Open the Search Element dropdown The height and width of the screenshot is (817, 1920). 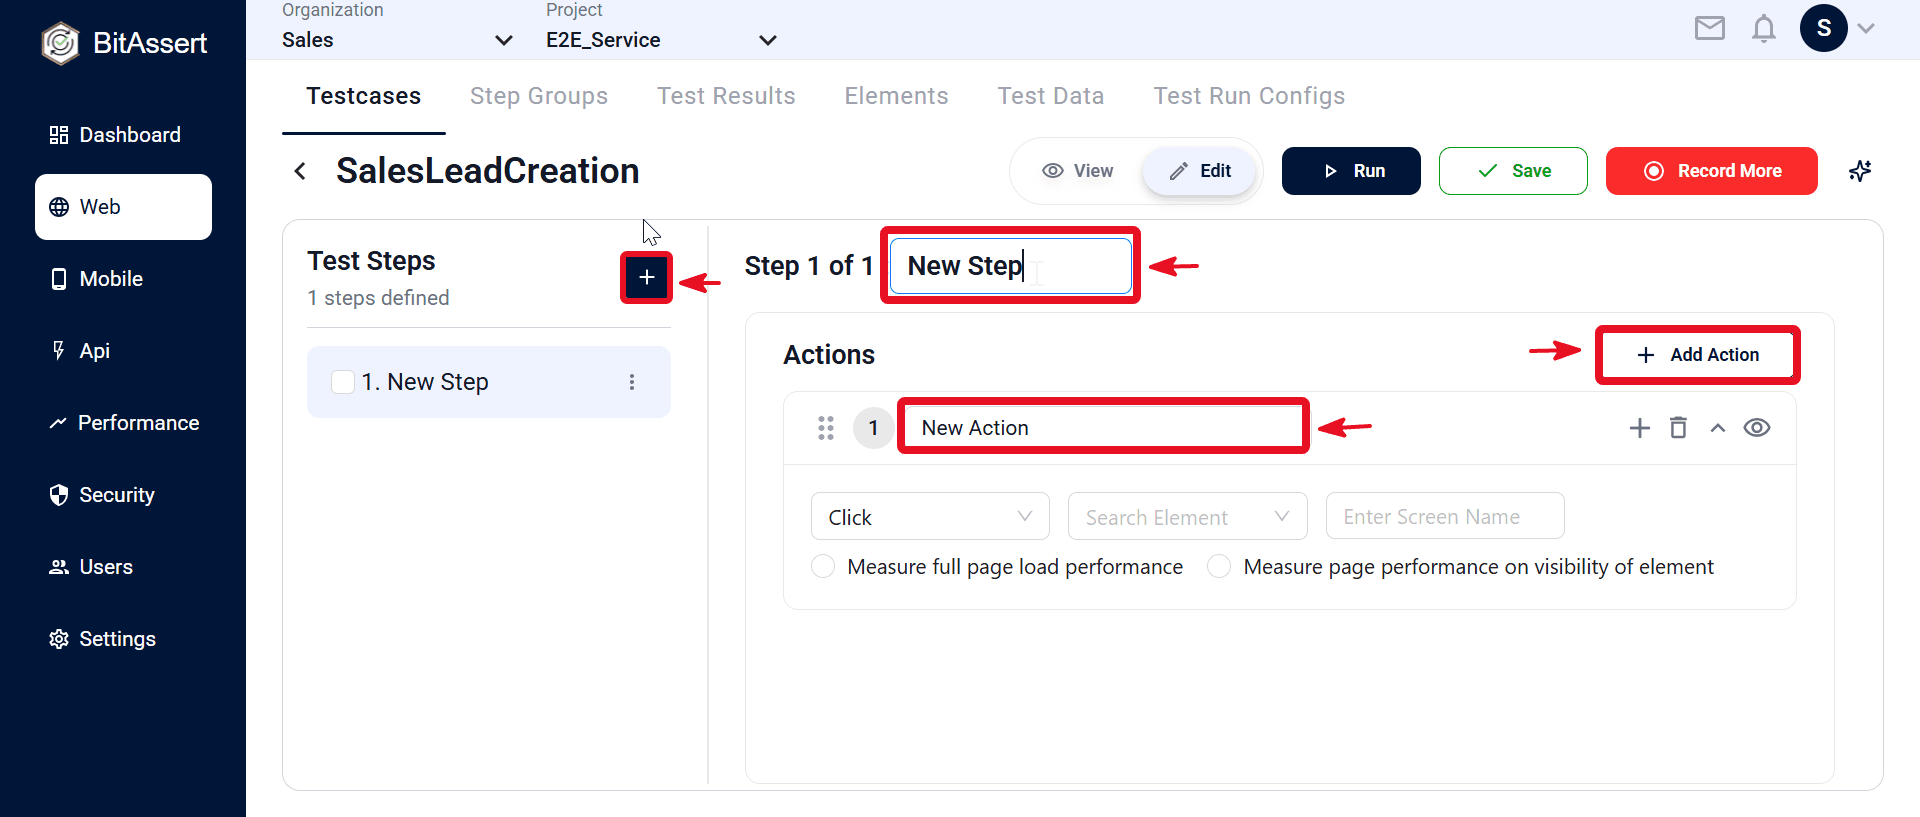1188,517
